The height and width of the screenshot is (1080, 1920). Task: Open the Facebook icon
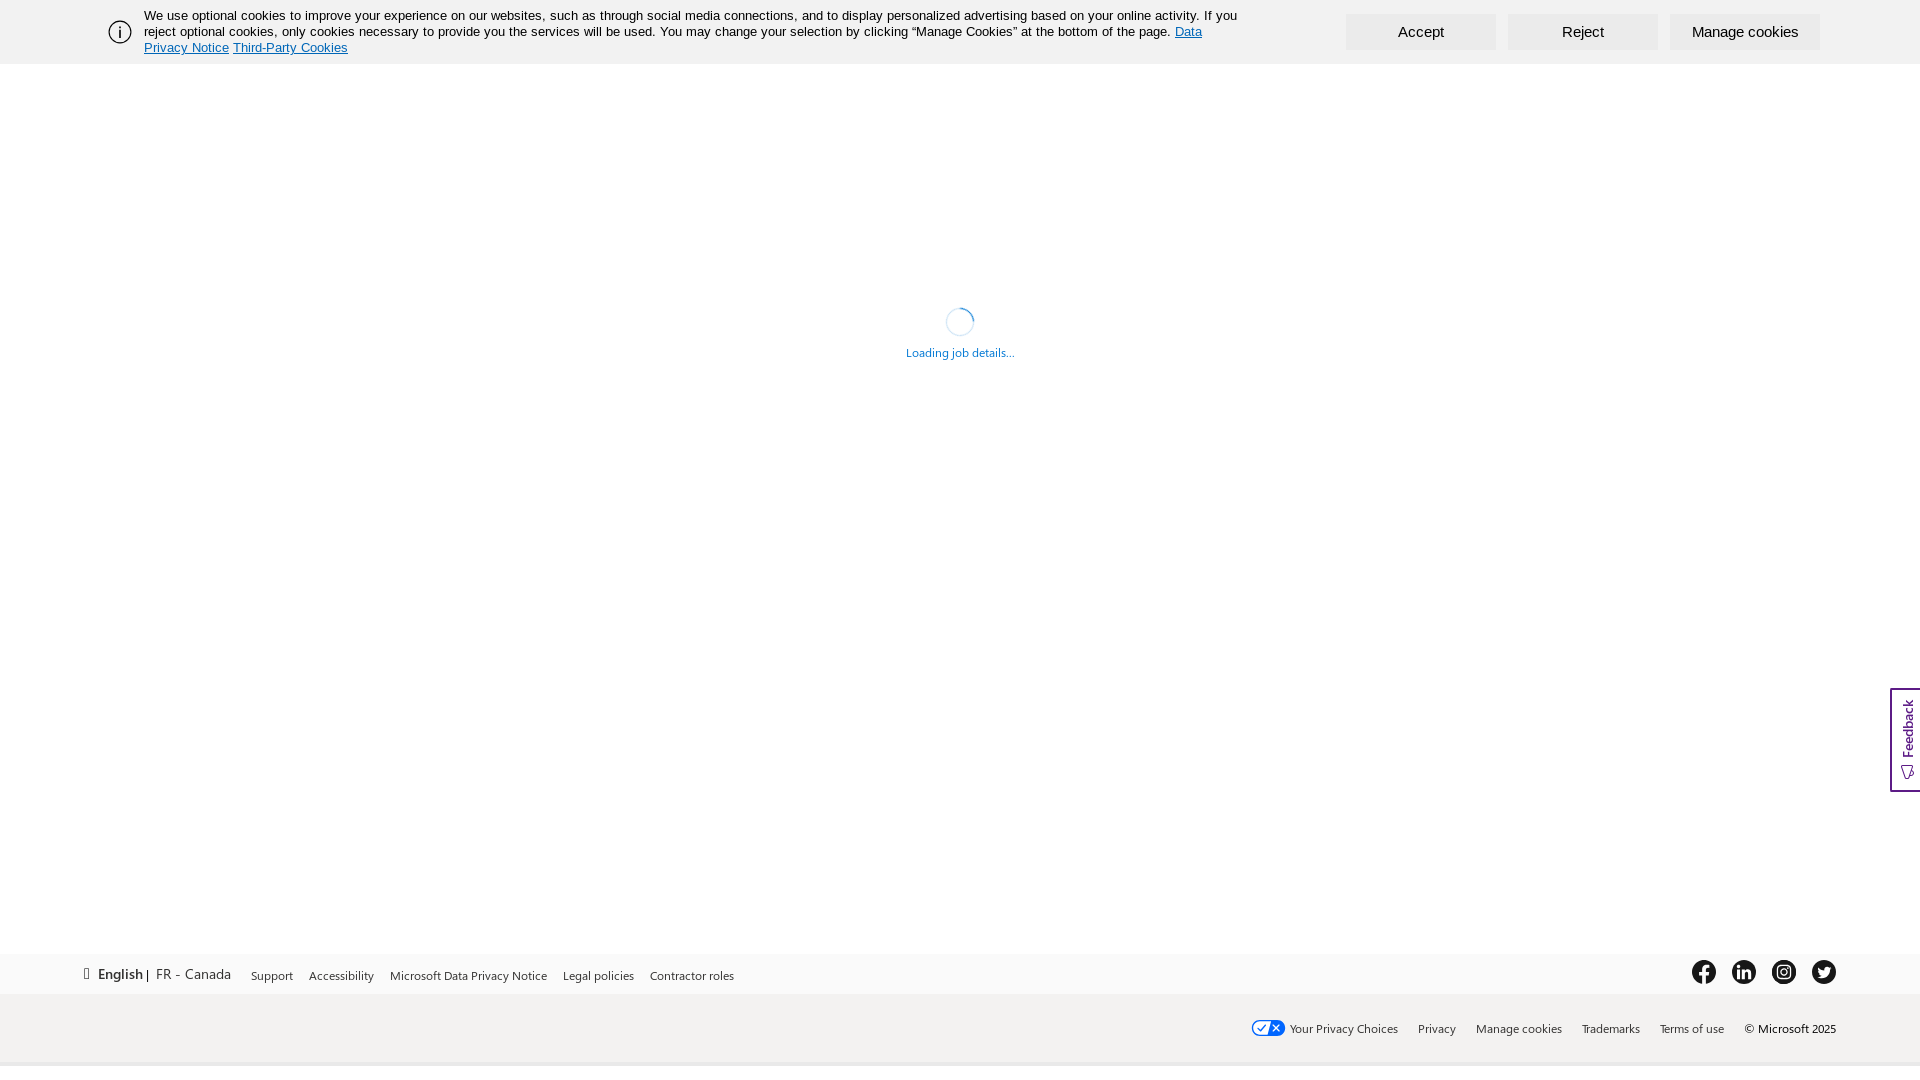[x=1704, y=972]
